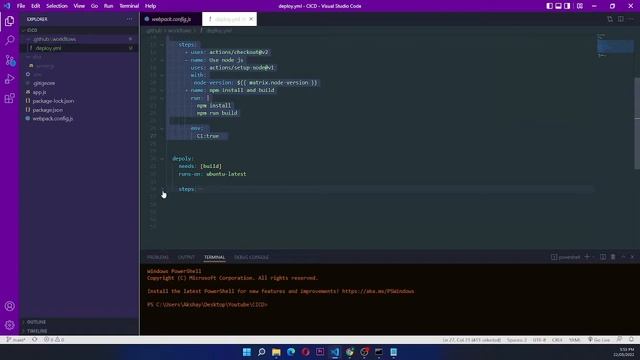The height and width of the screenshot is (360, 640).
Task: Open the Terminal menu
Action: (x=129, y=6)
